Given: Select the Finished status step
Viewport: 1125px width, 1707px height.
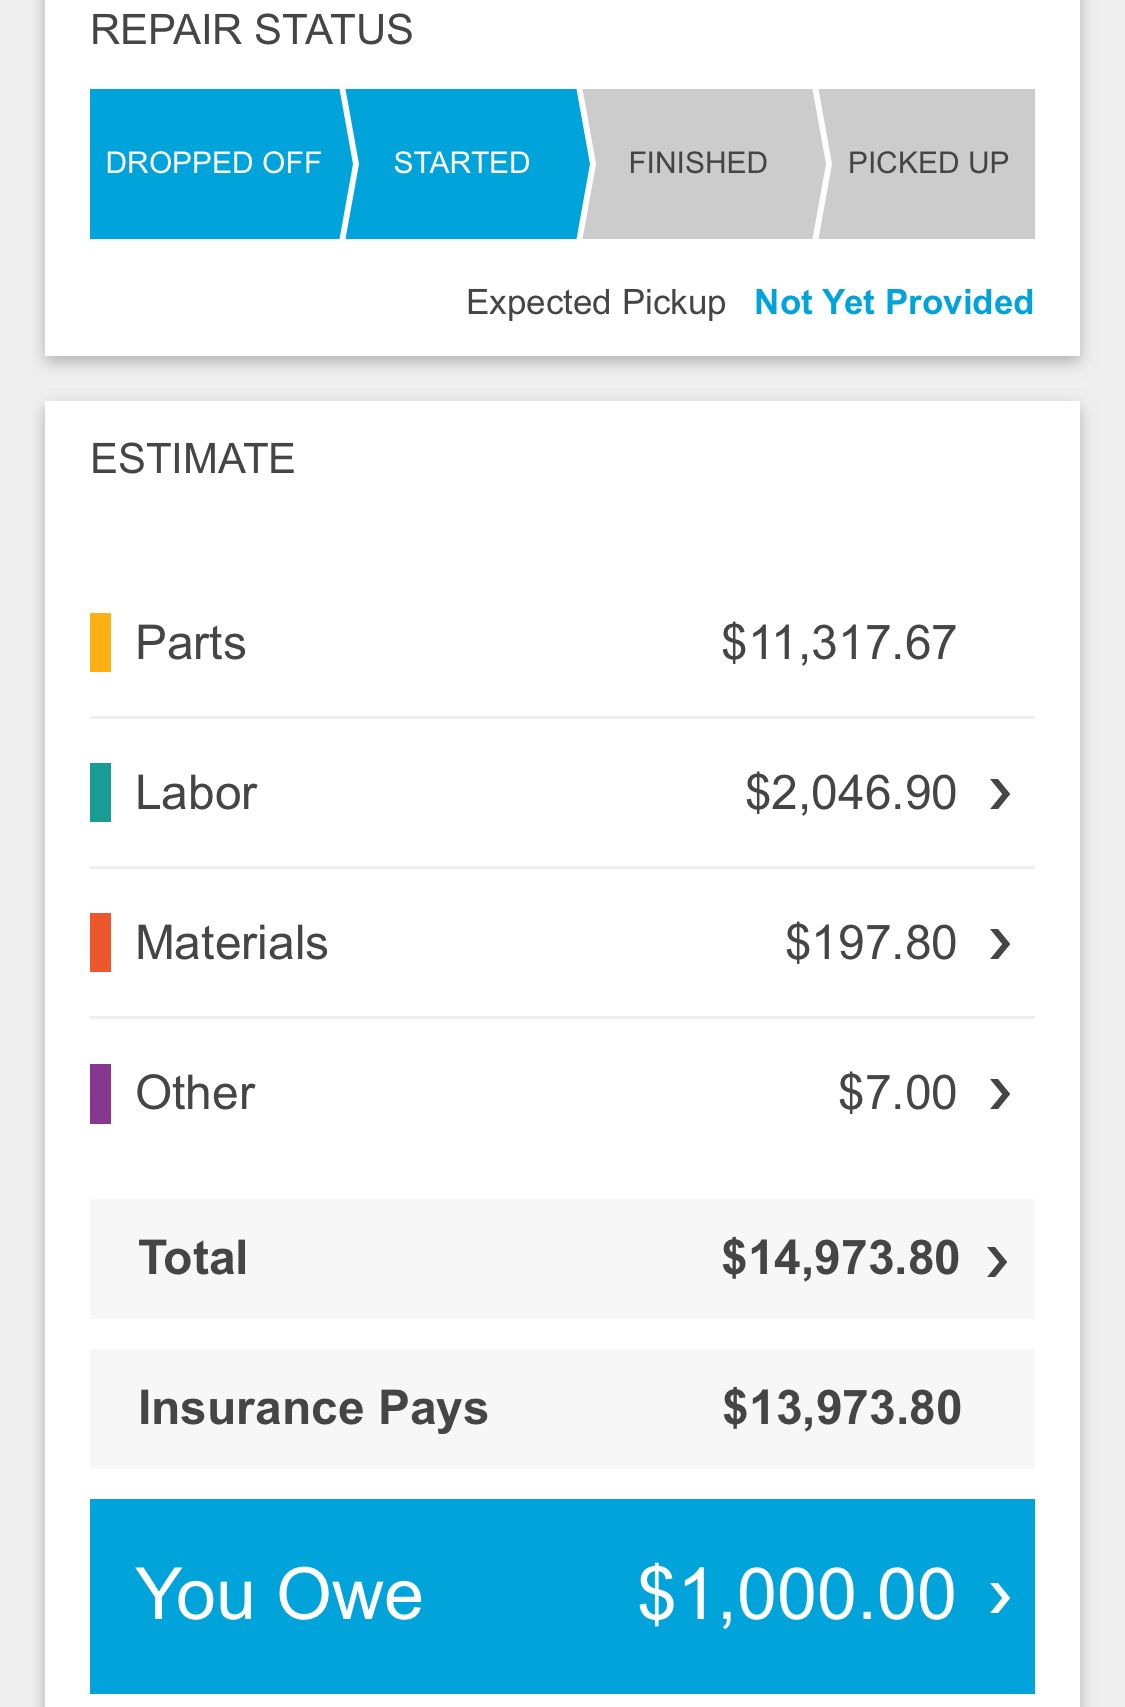Looking at the screenshot, I should (x=698, y=163).
